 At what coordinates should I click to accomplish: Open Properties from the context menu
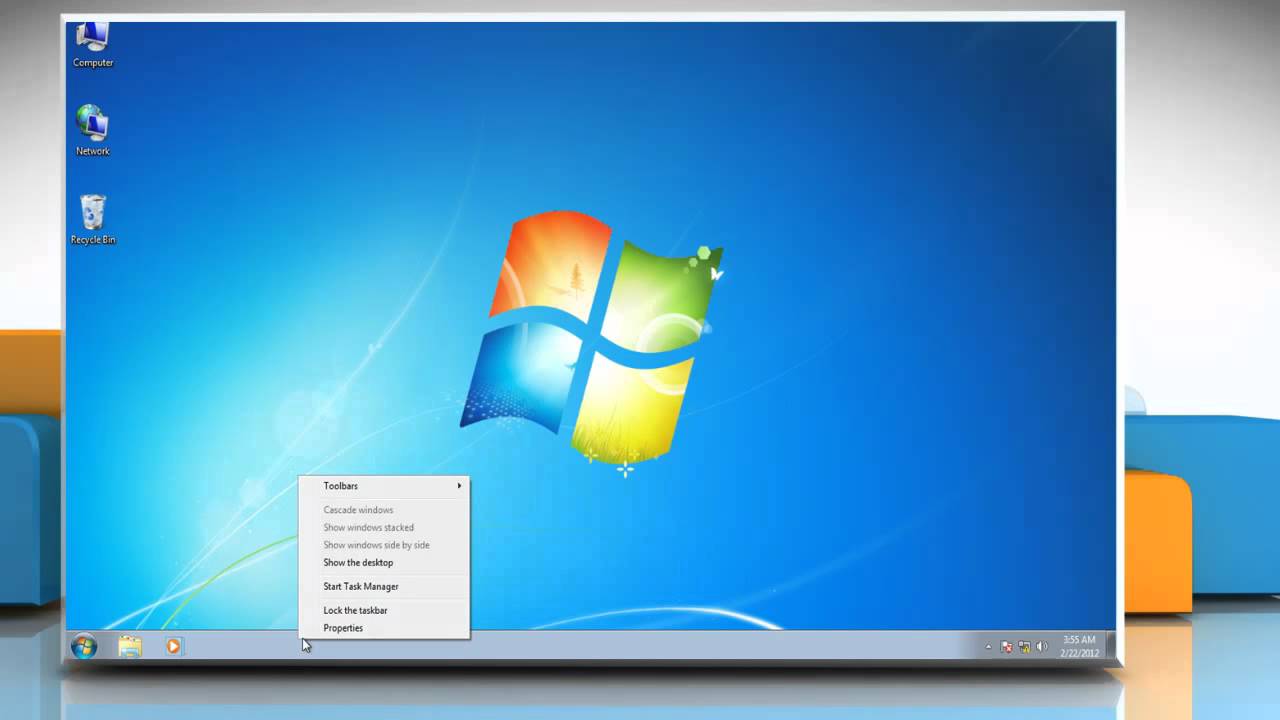tap(385, 628)
